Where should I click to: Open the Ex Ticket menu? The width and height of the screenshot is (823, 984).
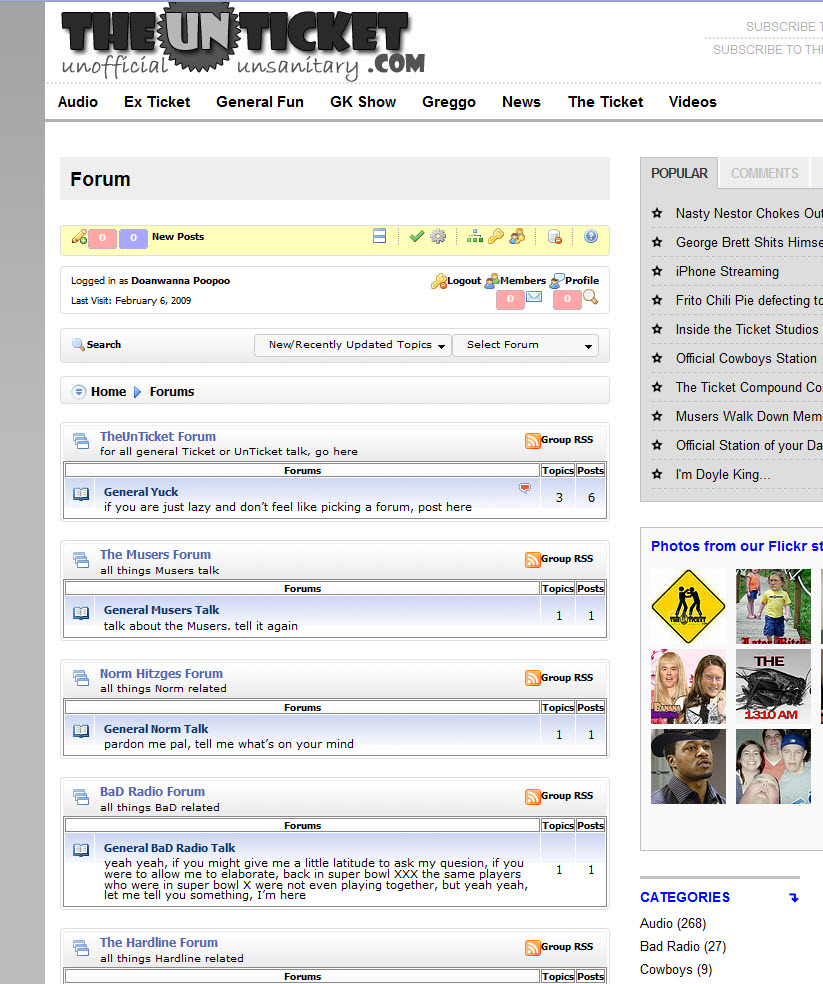click(x=157, y=102)
